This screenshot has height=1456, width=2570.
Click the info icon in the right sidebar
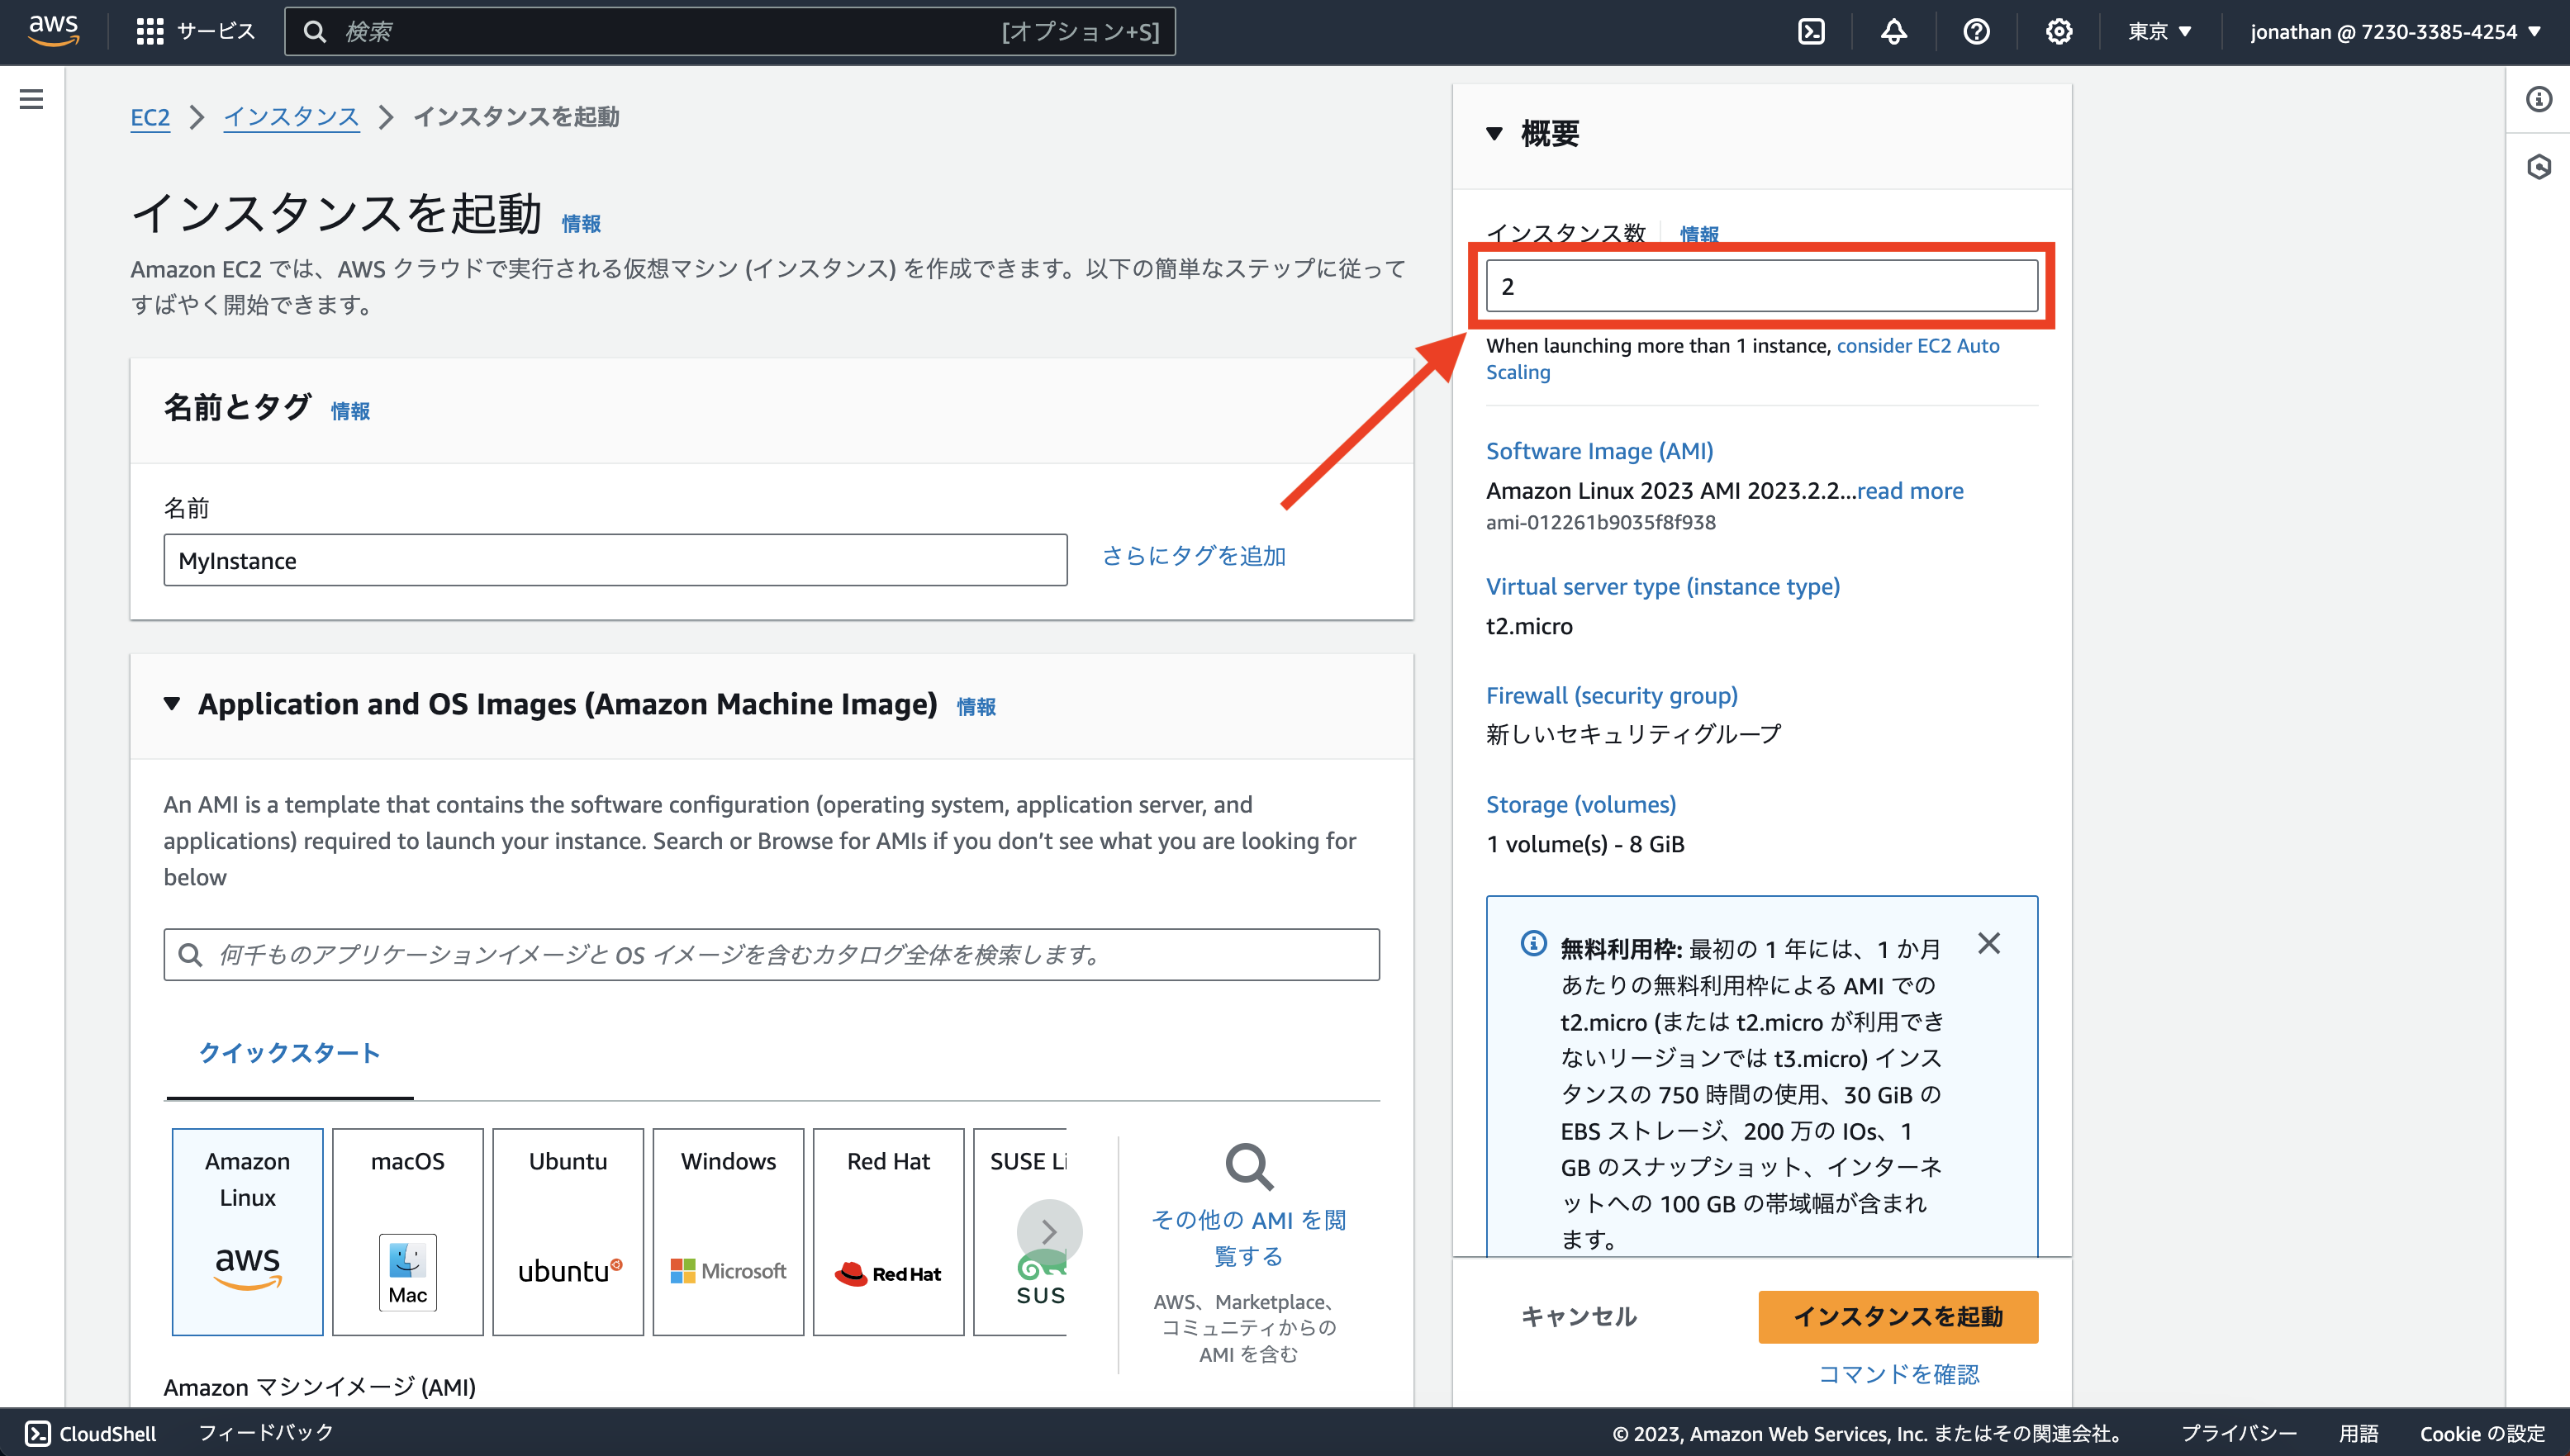(2538, 98)
